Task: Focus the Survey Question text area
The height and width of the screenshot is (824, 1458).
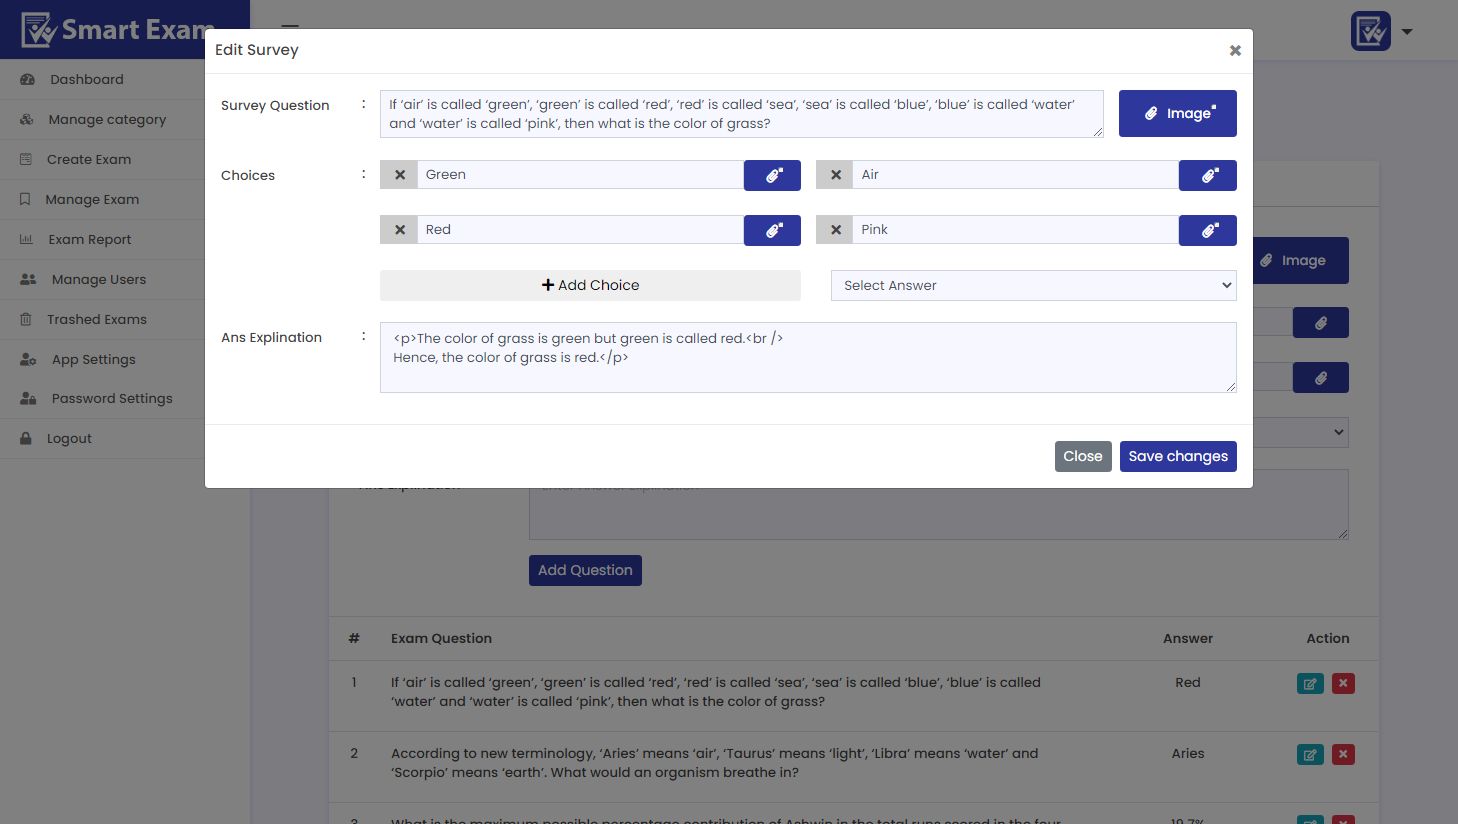Action: pyautogui.click(x=742, y=114)
